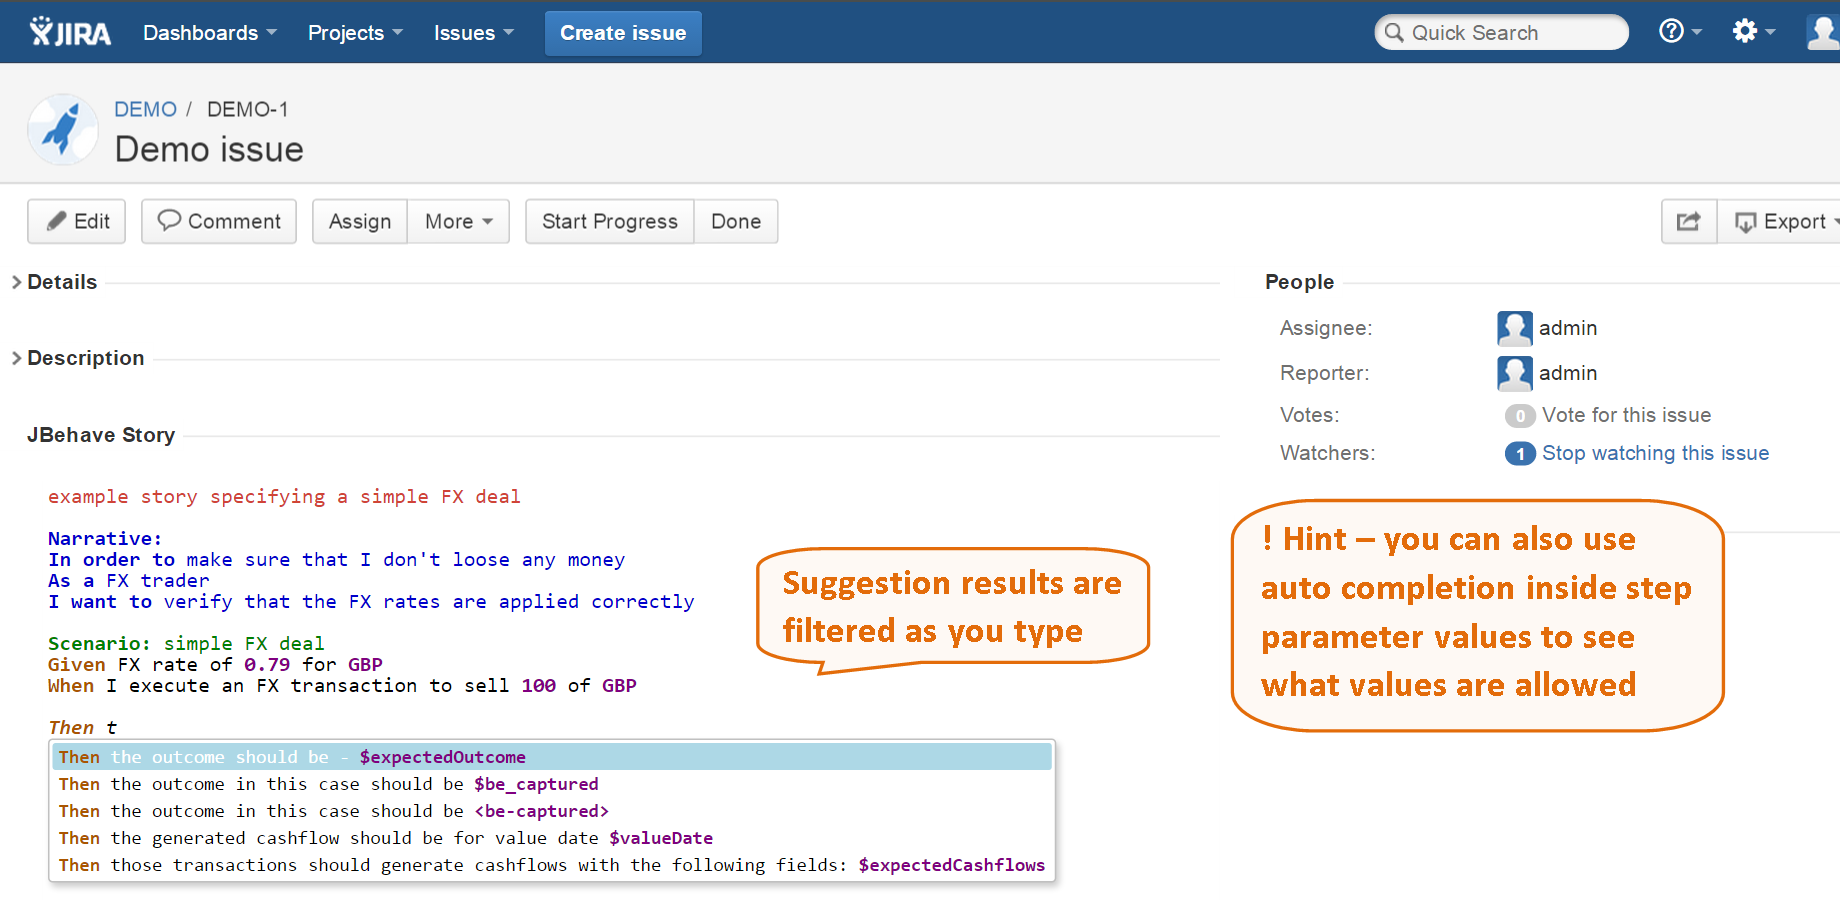Image resolution: width=1840 pixels, height=900 pixels.
Task: Focus the Quick Search field
Action: pos(1501,33)
